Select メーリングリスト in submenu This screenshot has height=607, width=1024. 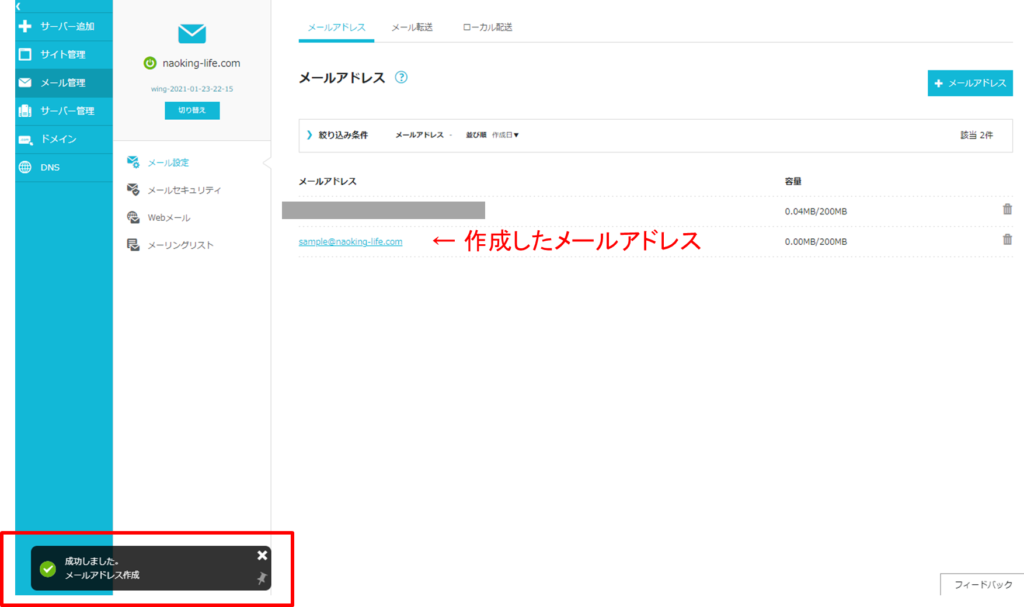point(181,245)
